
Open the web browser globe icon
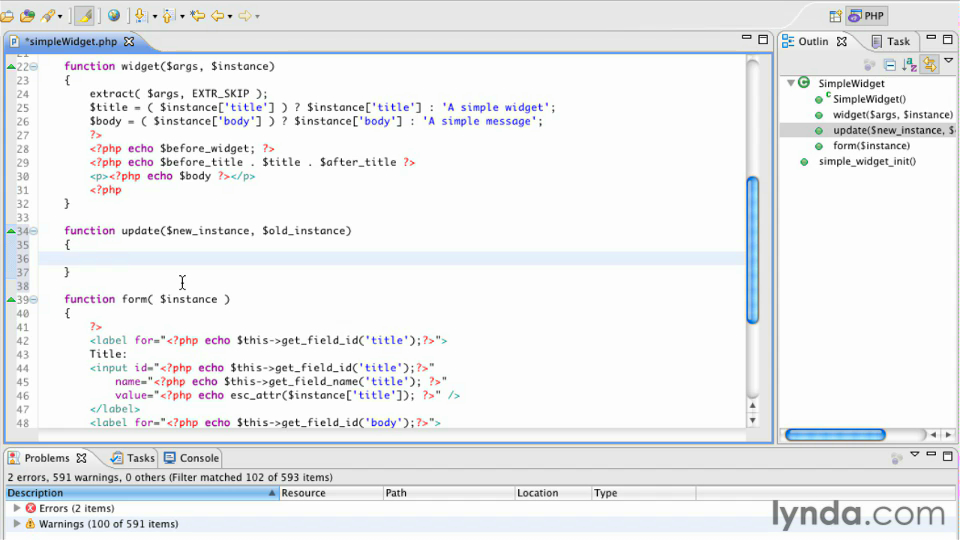pyautogui.click(x=114, y=15)
